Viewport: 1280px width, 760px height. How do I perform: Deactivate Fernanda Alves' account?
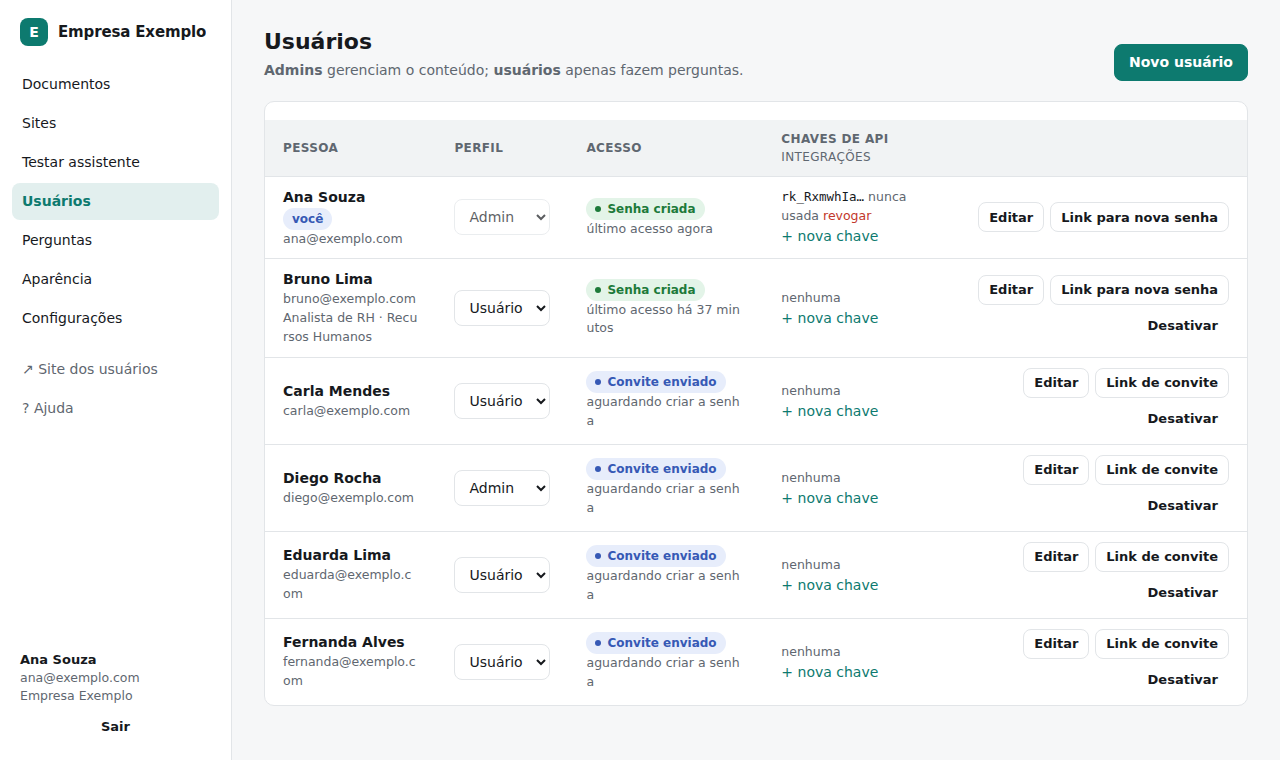coord(1183,680)
